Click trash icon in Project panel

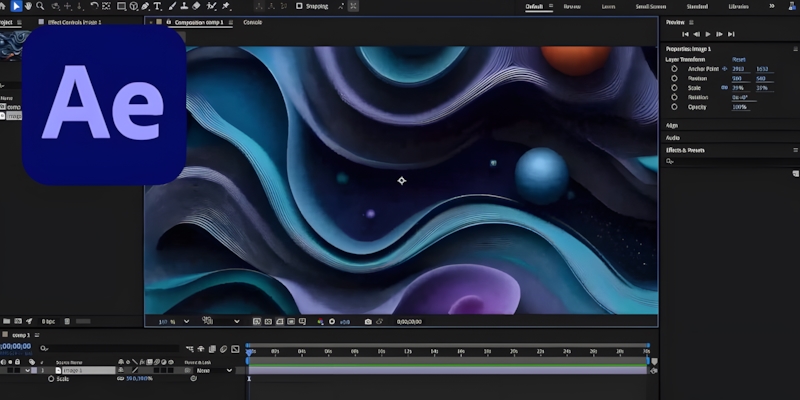[67, 321]
